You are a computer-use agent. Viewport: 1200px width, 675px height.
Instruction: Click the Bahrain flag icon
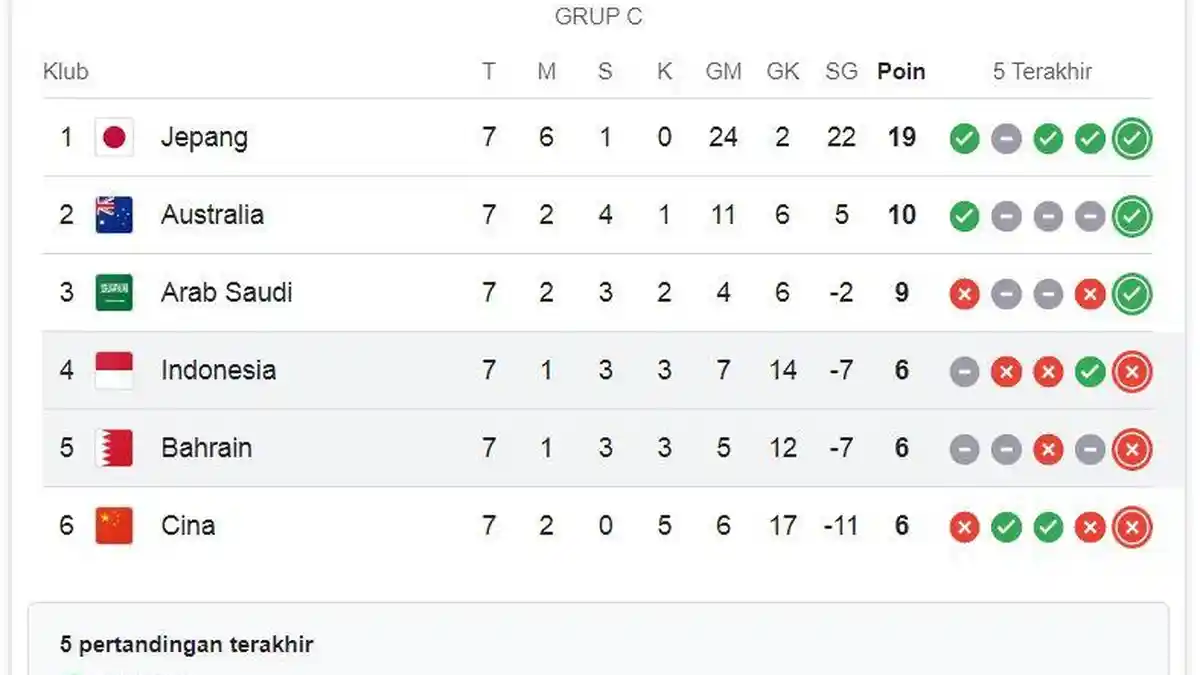click(x=114, y=448)
